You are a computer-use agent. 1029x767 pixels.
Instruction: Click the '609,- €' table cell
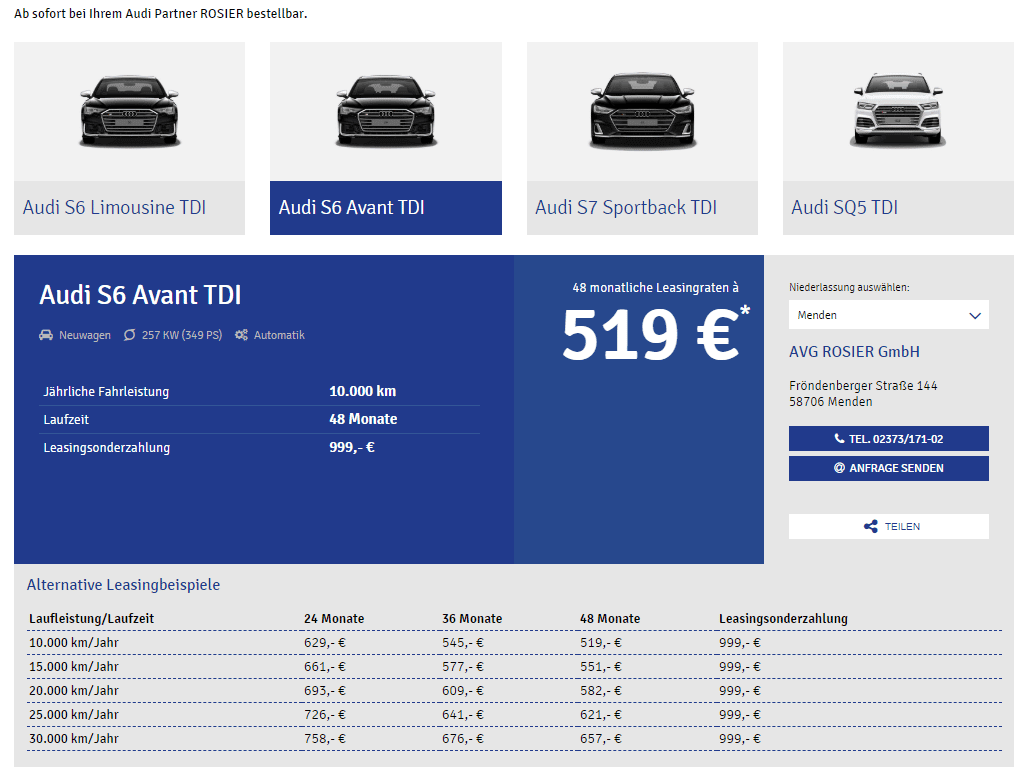463,690
